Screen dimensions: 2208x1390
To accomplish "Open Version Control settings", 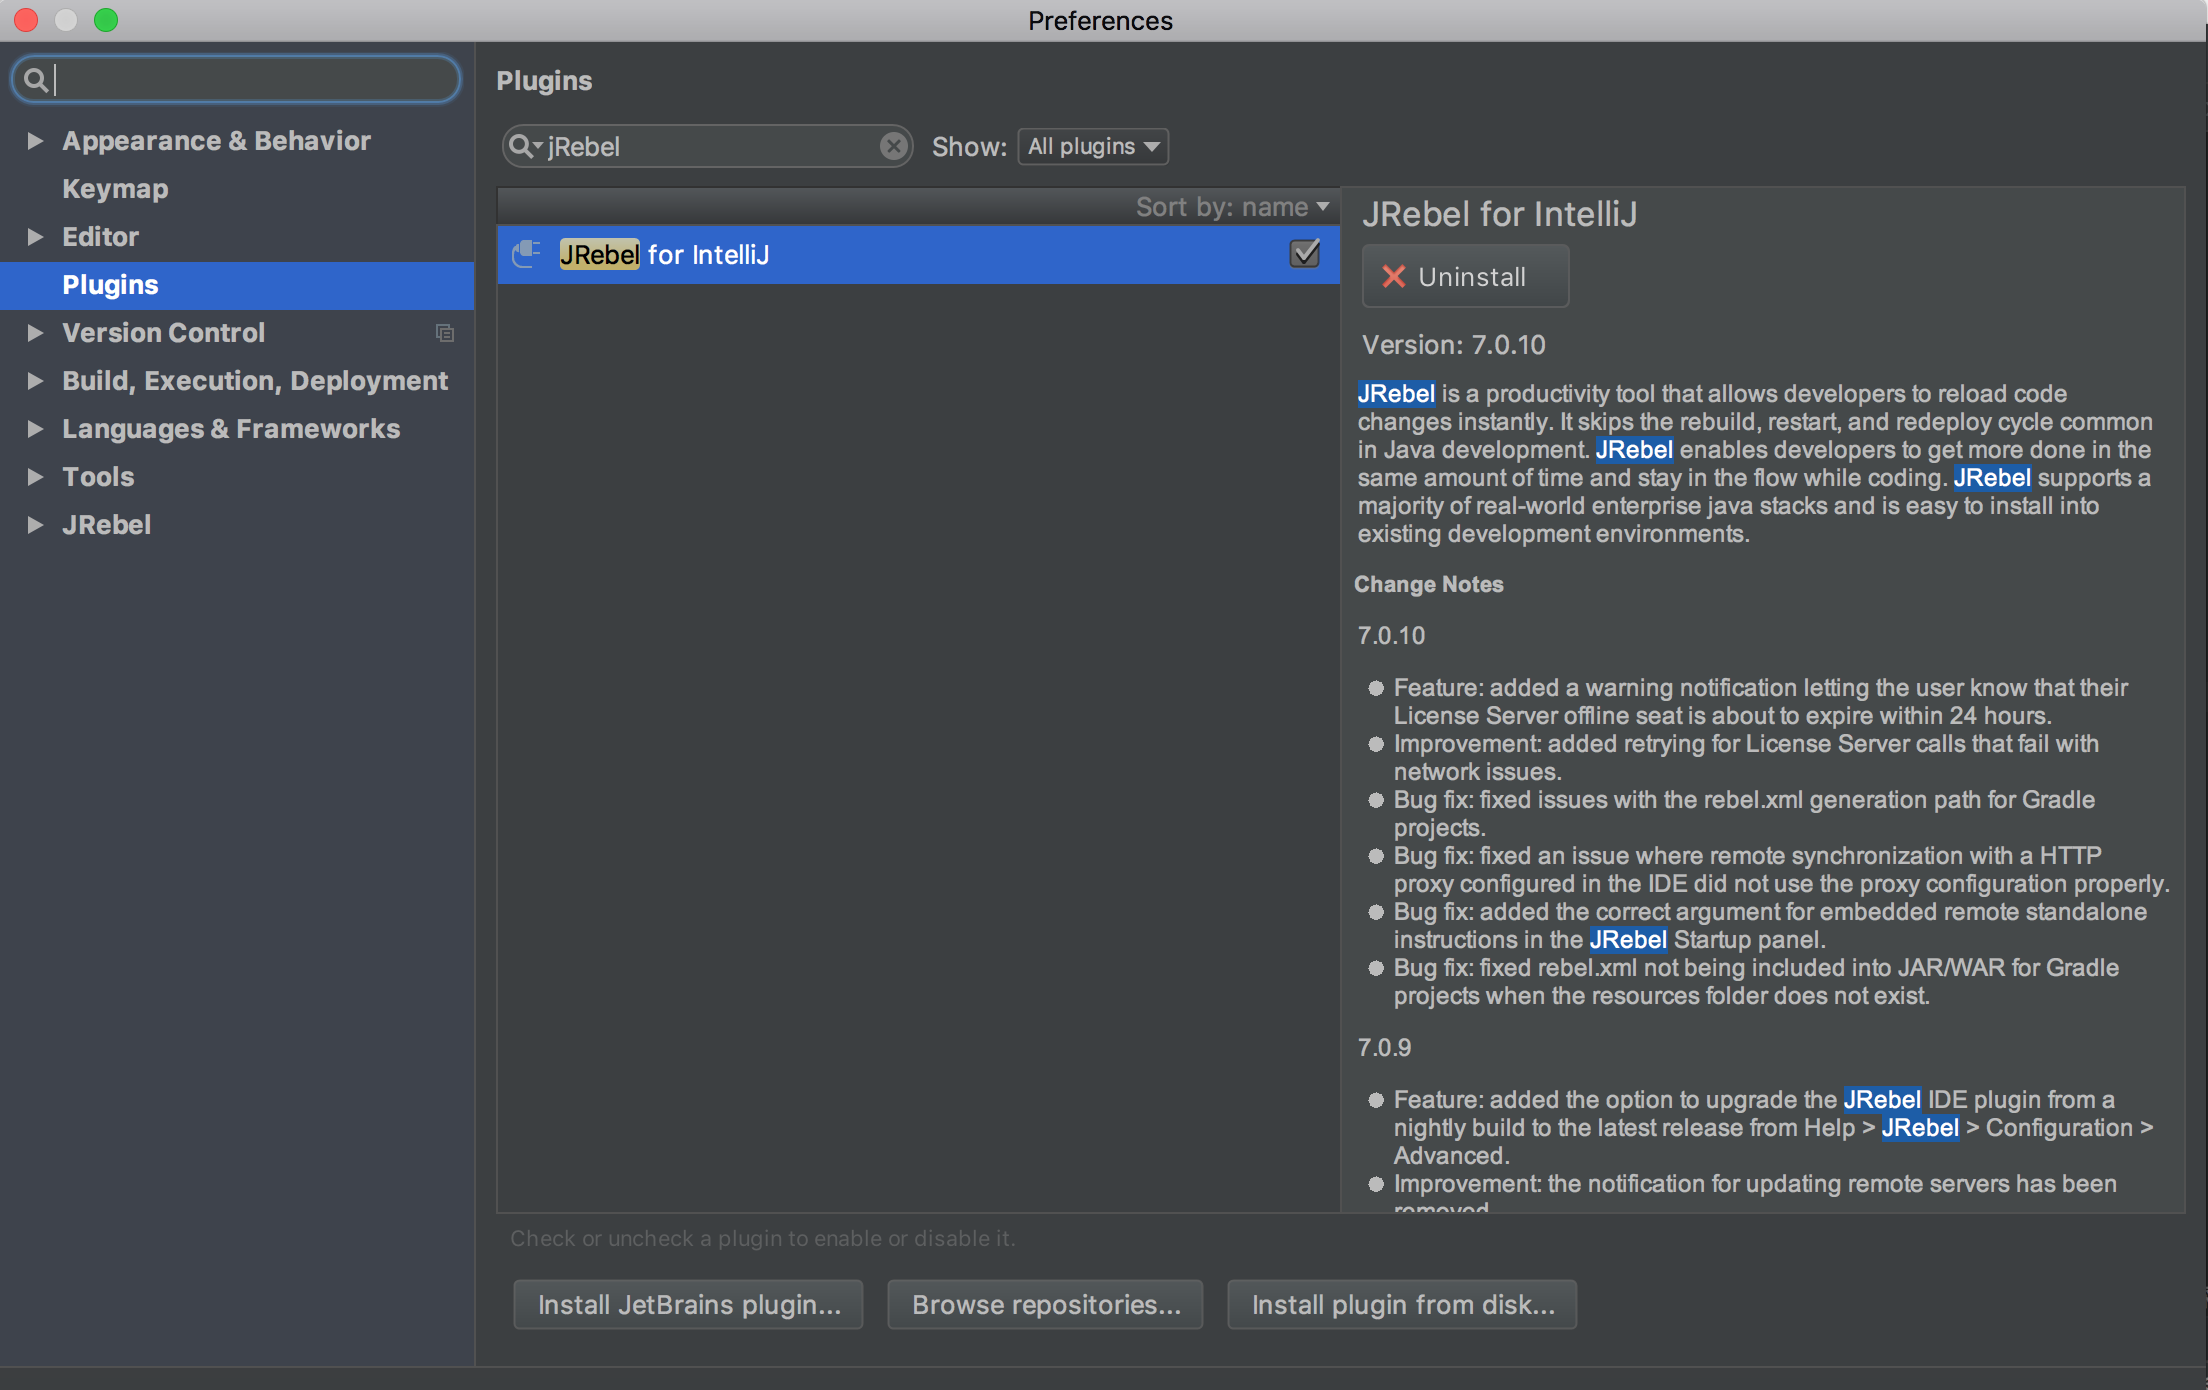I will 163,332.
